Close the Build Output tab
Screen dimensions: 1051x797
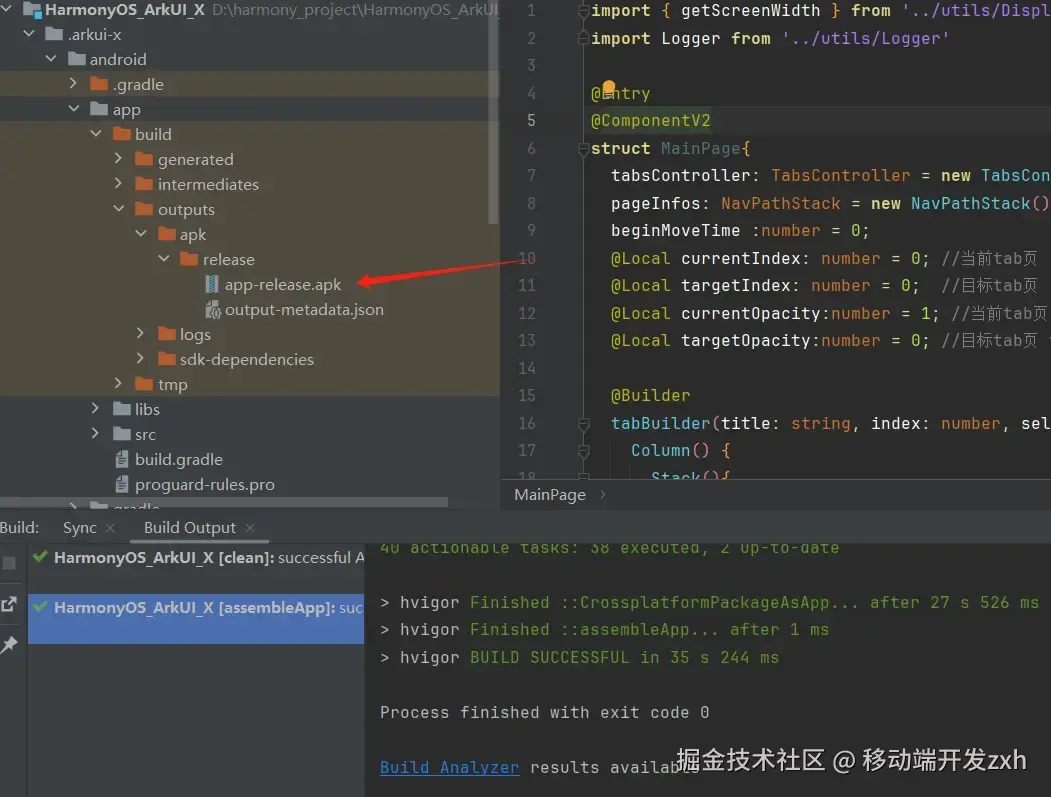[250, 528]
